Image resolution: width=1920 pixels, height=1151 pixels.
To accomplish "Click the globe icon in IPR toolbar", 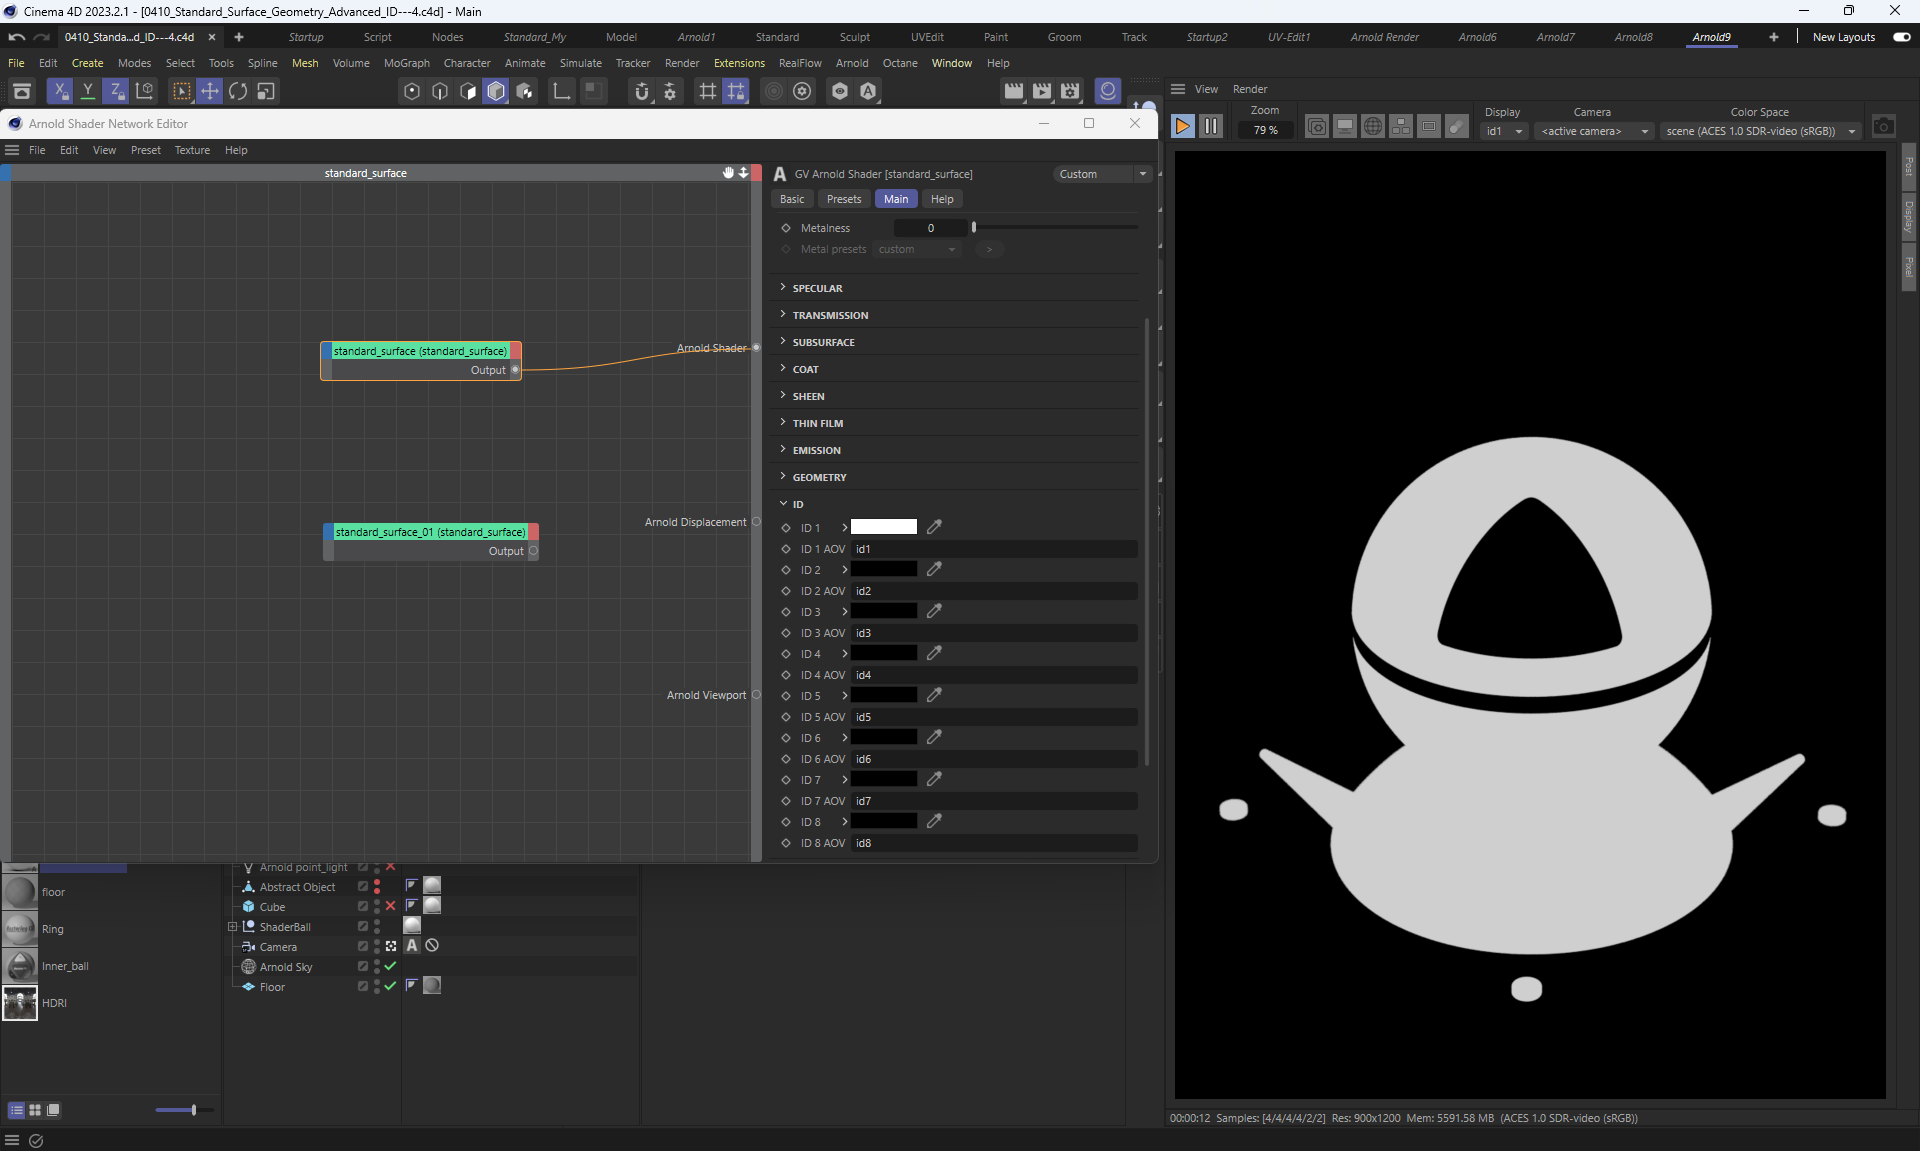I will pos(1373,127).
